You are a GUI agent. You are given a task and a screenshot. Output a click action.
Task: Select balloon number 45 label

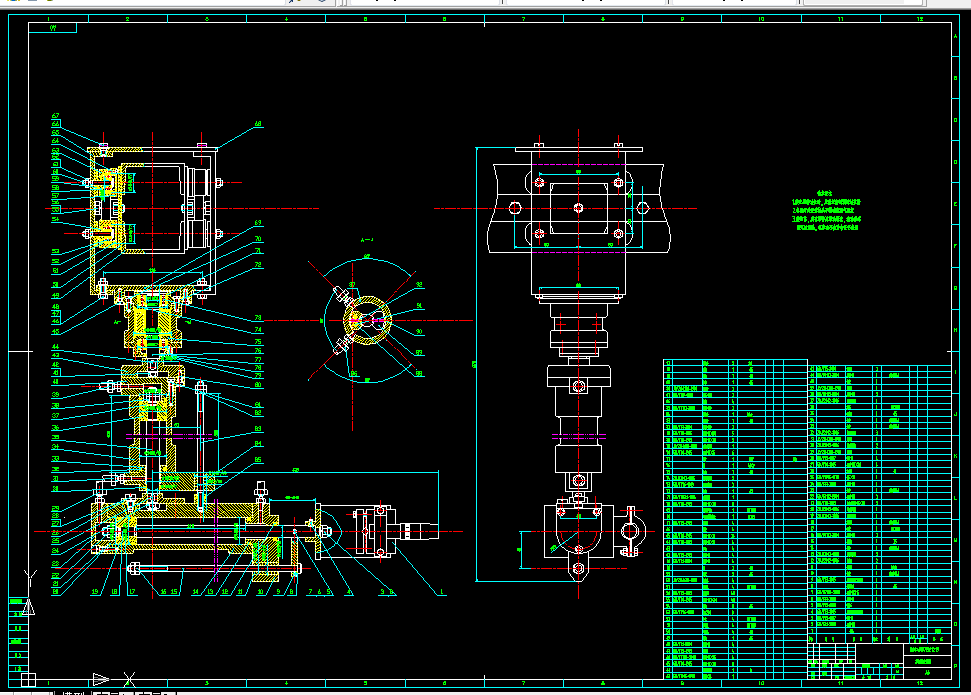point(56,331)
